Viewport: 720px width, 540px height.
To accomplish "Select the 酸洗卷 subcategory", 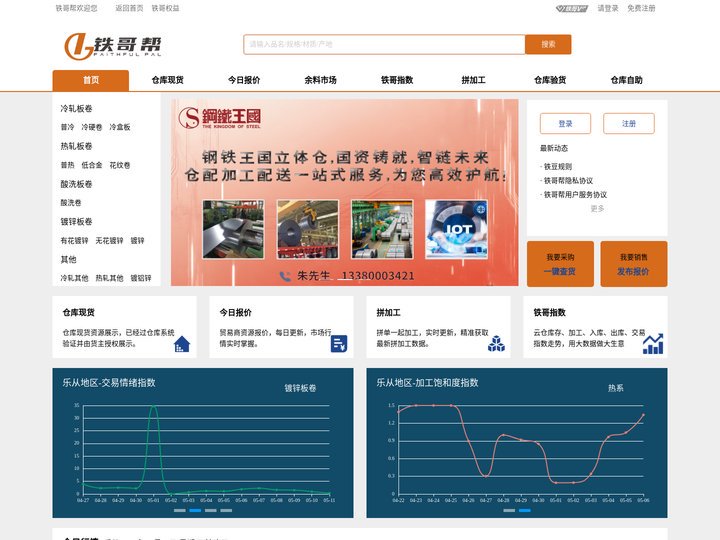I will click(71, 203).
